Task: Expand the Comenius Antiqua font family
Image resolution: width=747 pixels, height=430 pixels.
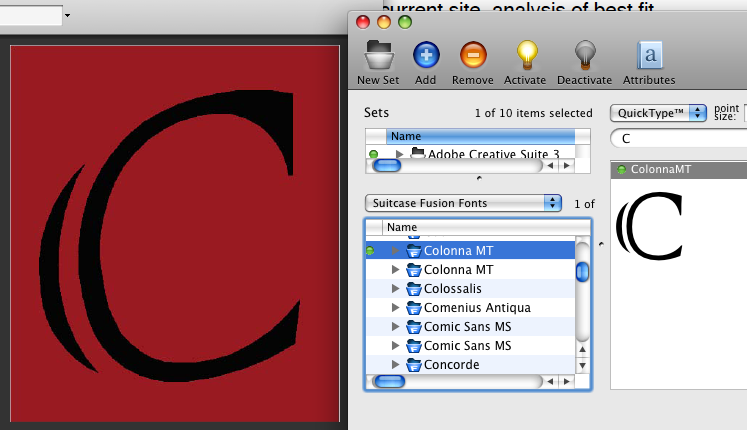Action: coord(395,308)
